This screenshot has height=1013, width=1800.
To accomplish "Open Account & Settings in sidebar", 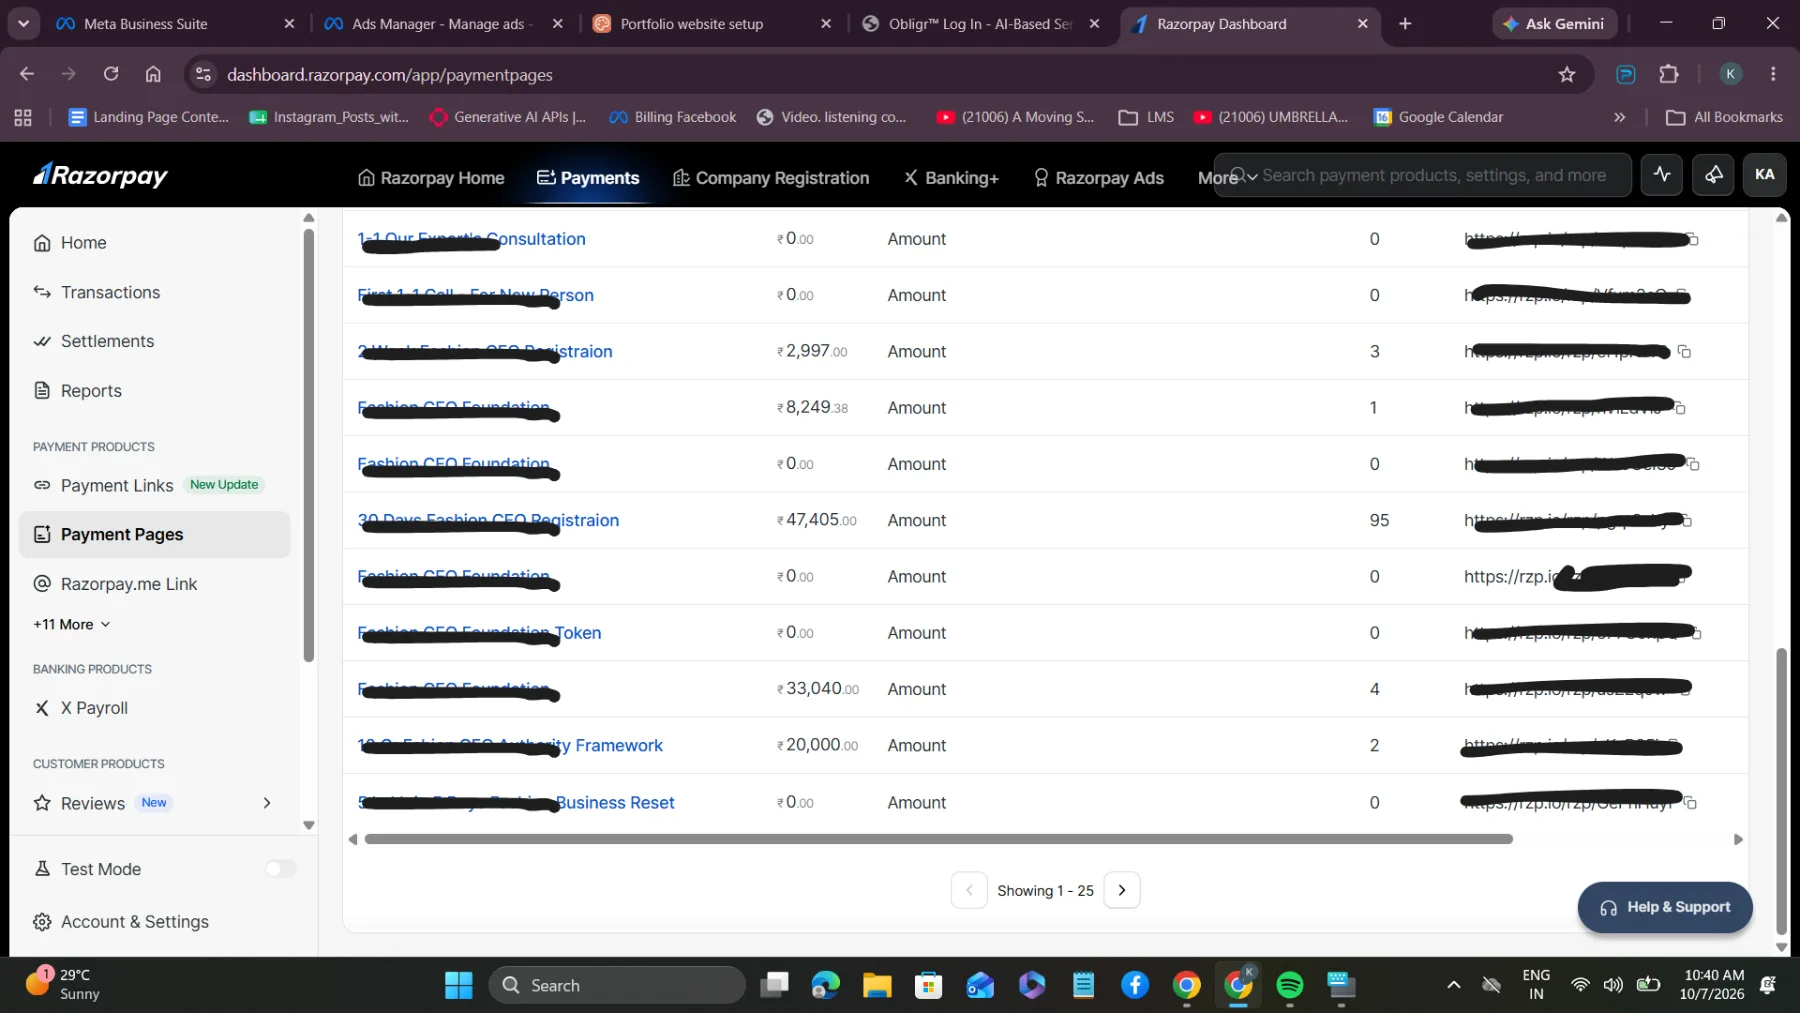I will (121, 922).
